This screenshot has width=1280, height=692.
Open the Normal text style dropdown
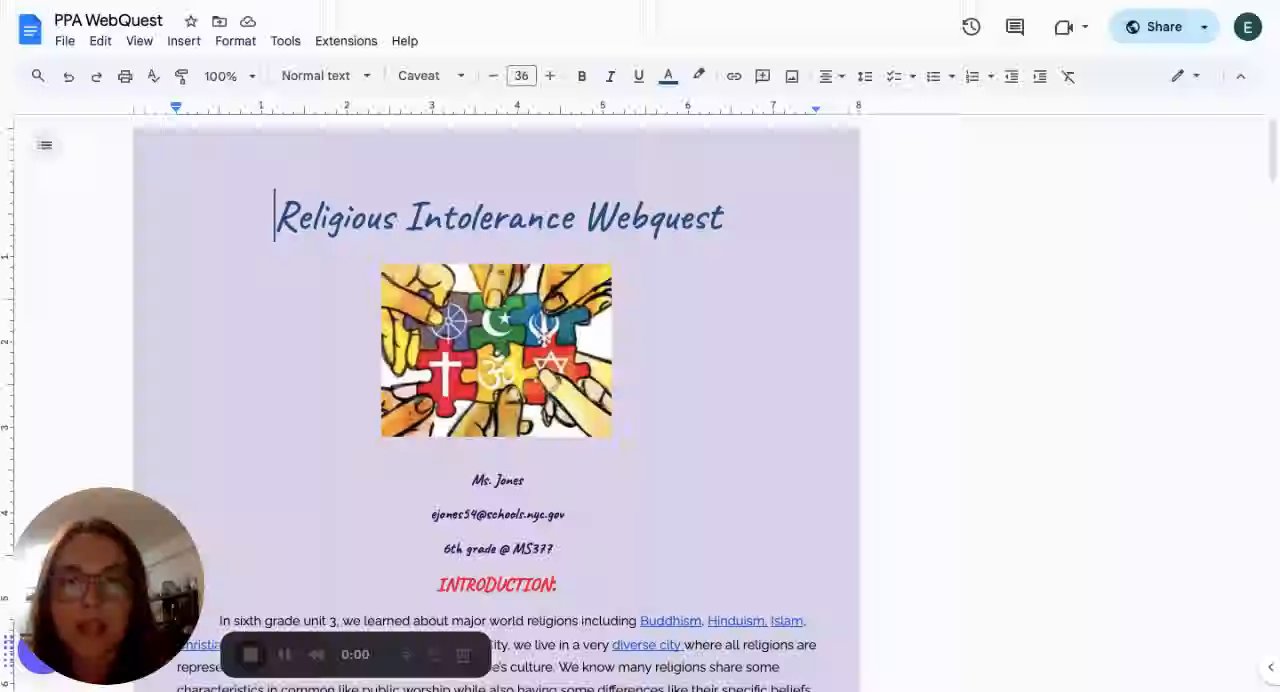pyautogui.click(x=326, y=76)
